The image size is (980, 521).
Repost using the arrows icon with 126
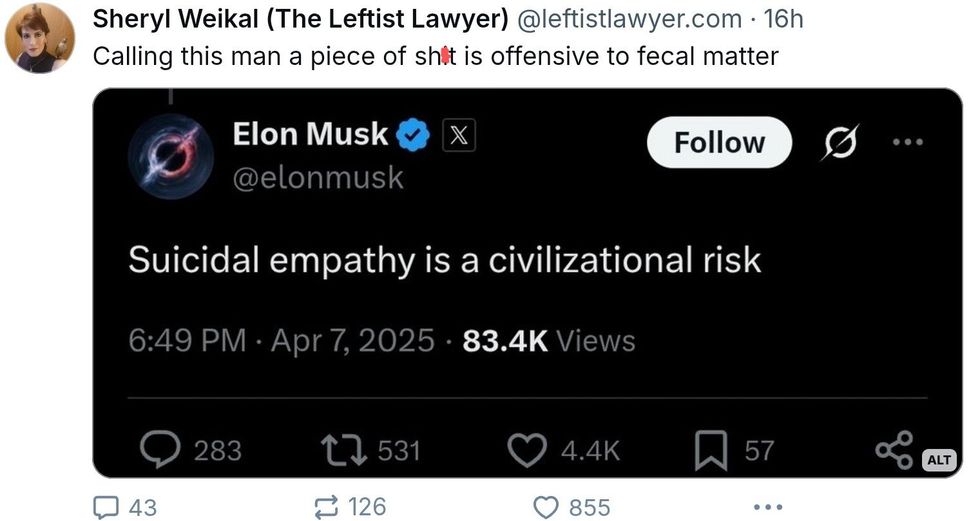326,507
